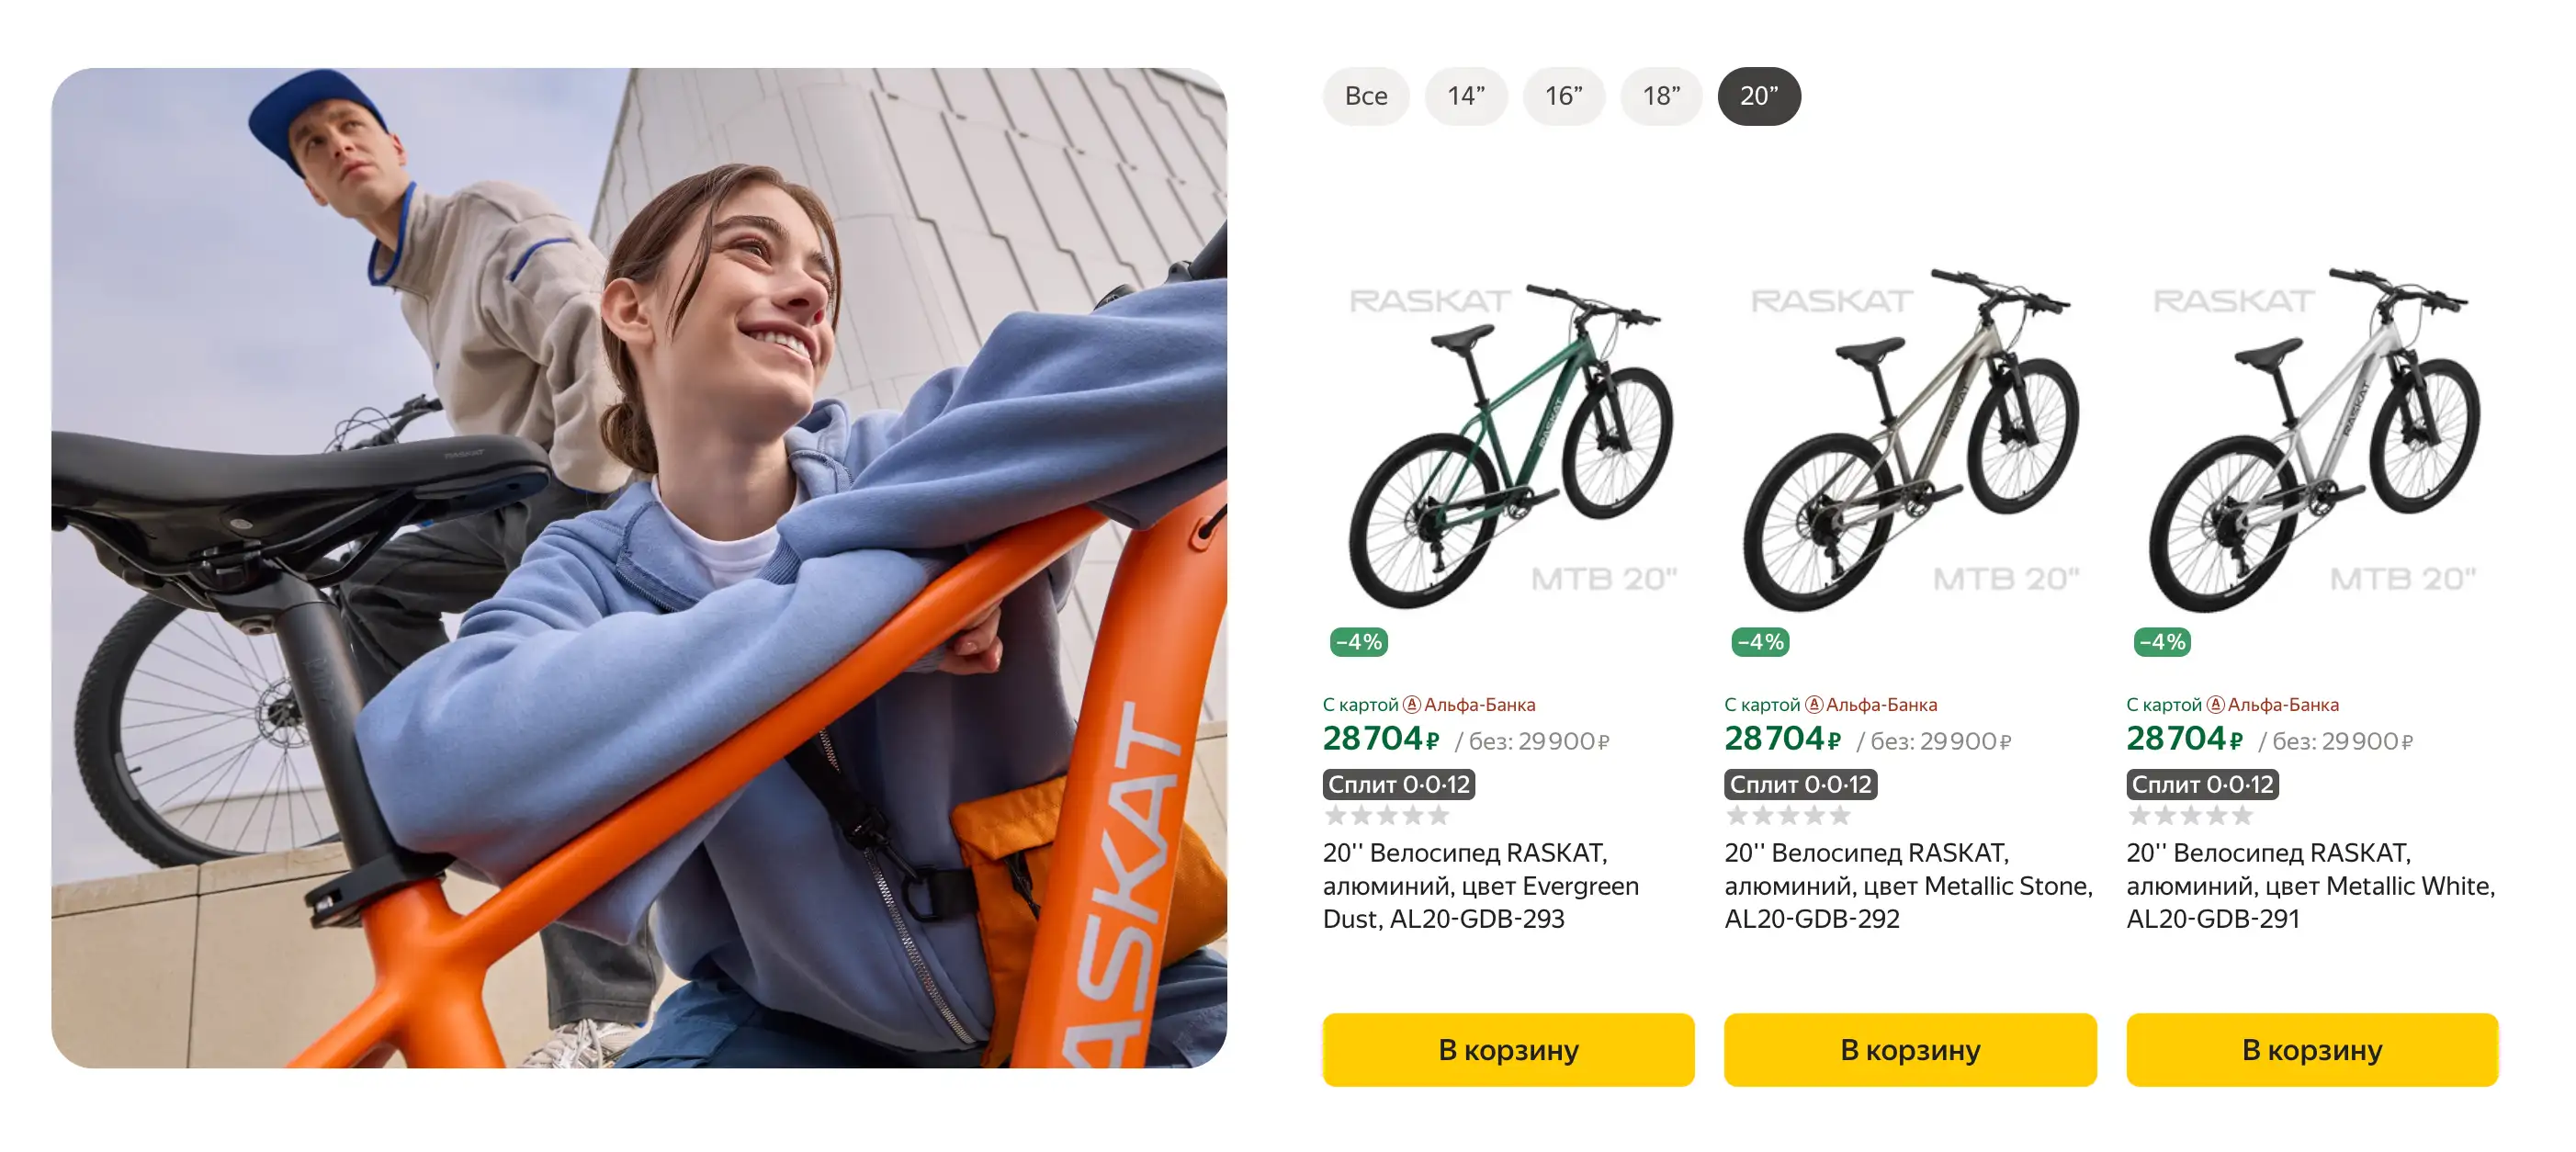Select the 20" wheel size filter
Viewport: 2576px width, 1152px height.
point(1758,96)
